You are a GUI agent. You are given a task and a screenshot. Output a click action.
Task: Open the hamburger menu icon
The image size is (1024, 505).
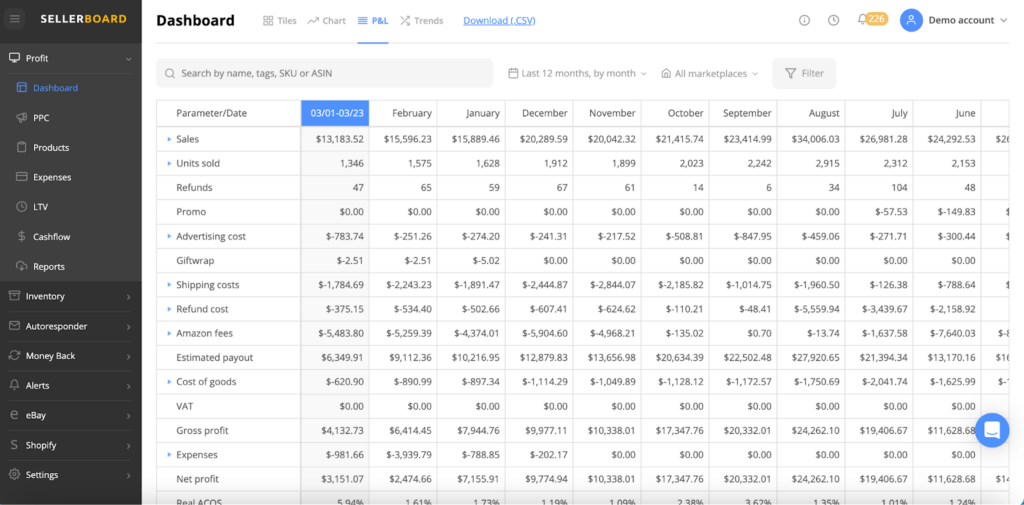pos(15,20)
